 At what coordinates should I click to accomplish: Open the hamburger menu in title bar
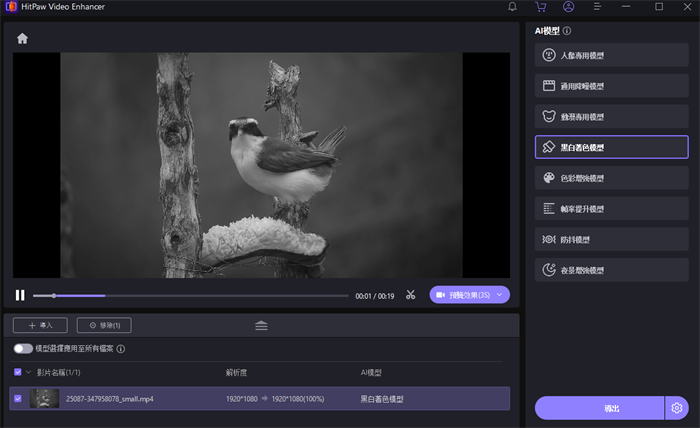597,7
